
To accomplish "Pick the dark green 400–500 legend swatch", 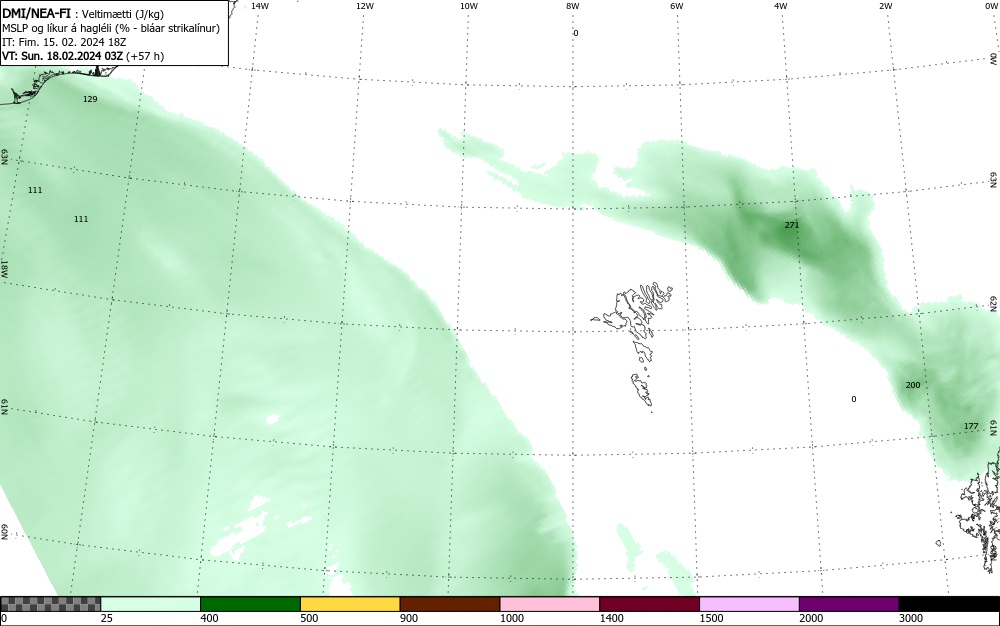I will (250, 604).
